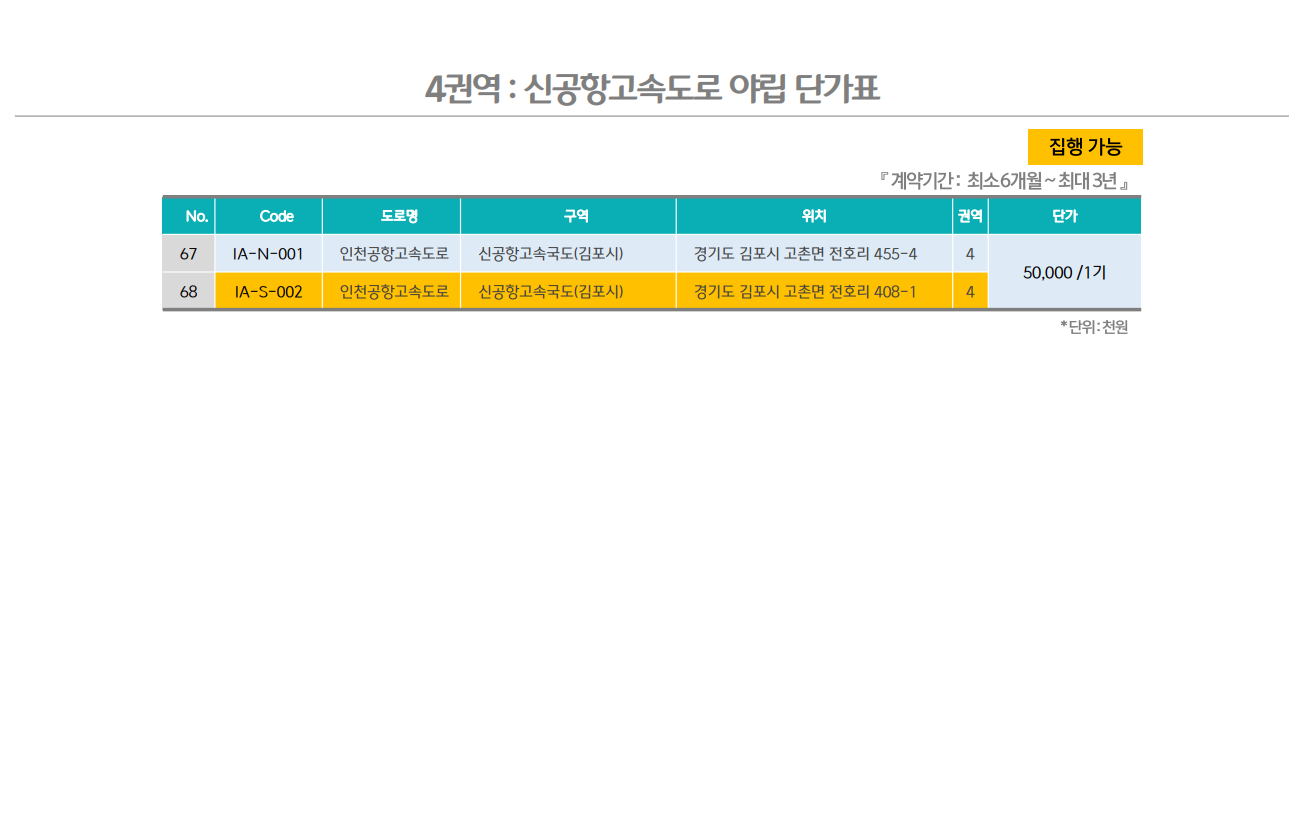
Task: Select code cell IA-S-002
Action: (x=269, y=291)
